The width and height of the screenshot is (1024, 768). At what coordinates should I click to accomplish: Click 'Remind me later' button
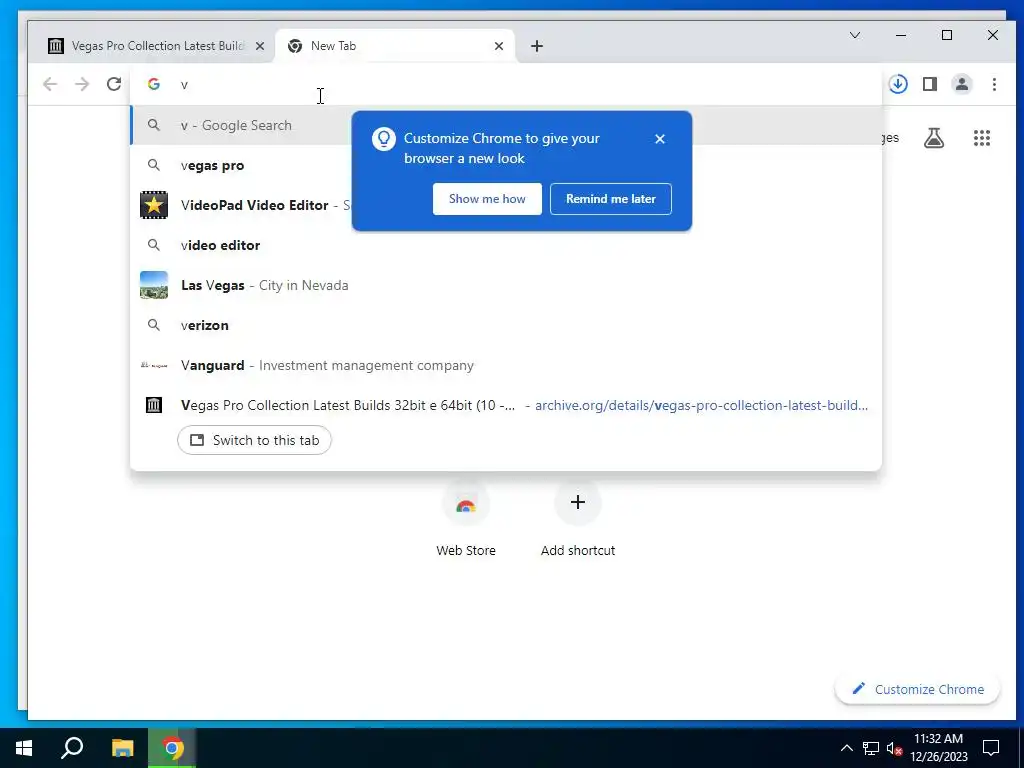(611, 199)
